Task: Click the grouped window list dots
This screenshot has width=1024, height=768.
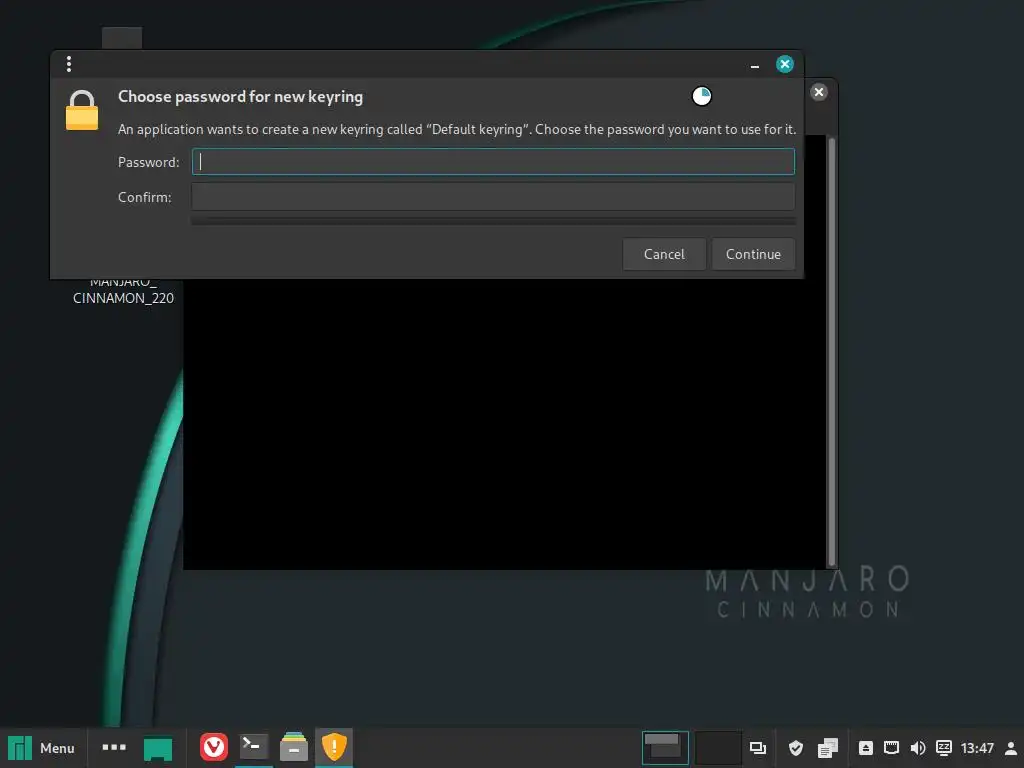Action: 114,747
